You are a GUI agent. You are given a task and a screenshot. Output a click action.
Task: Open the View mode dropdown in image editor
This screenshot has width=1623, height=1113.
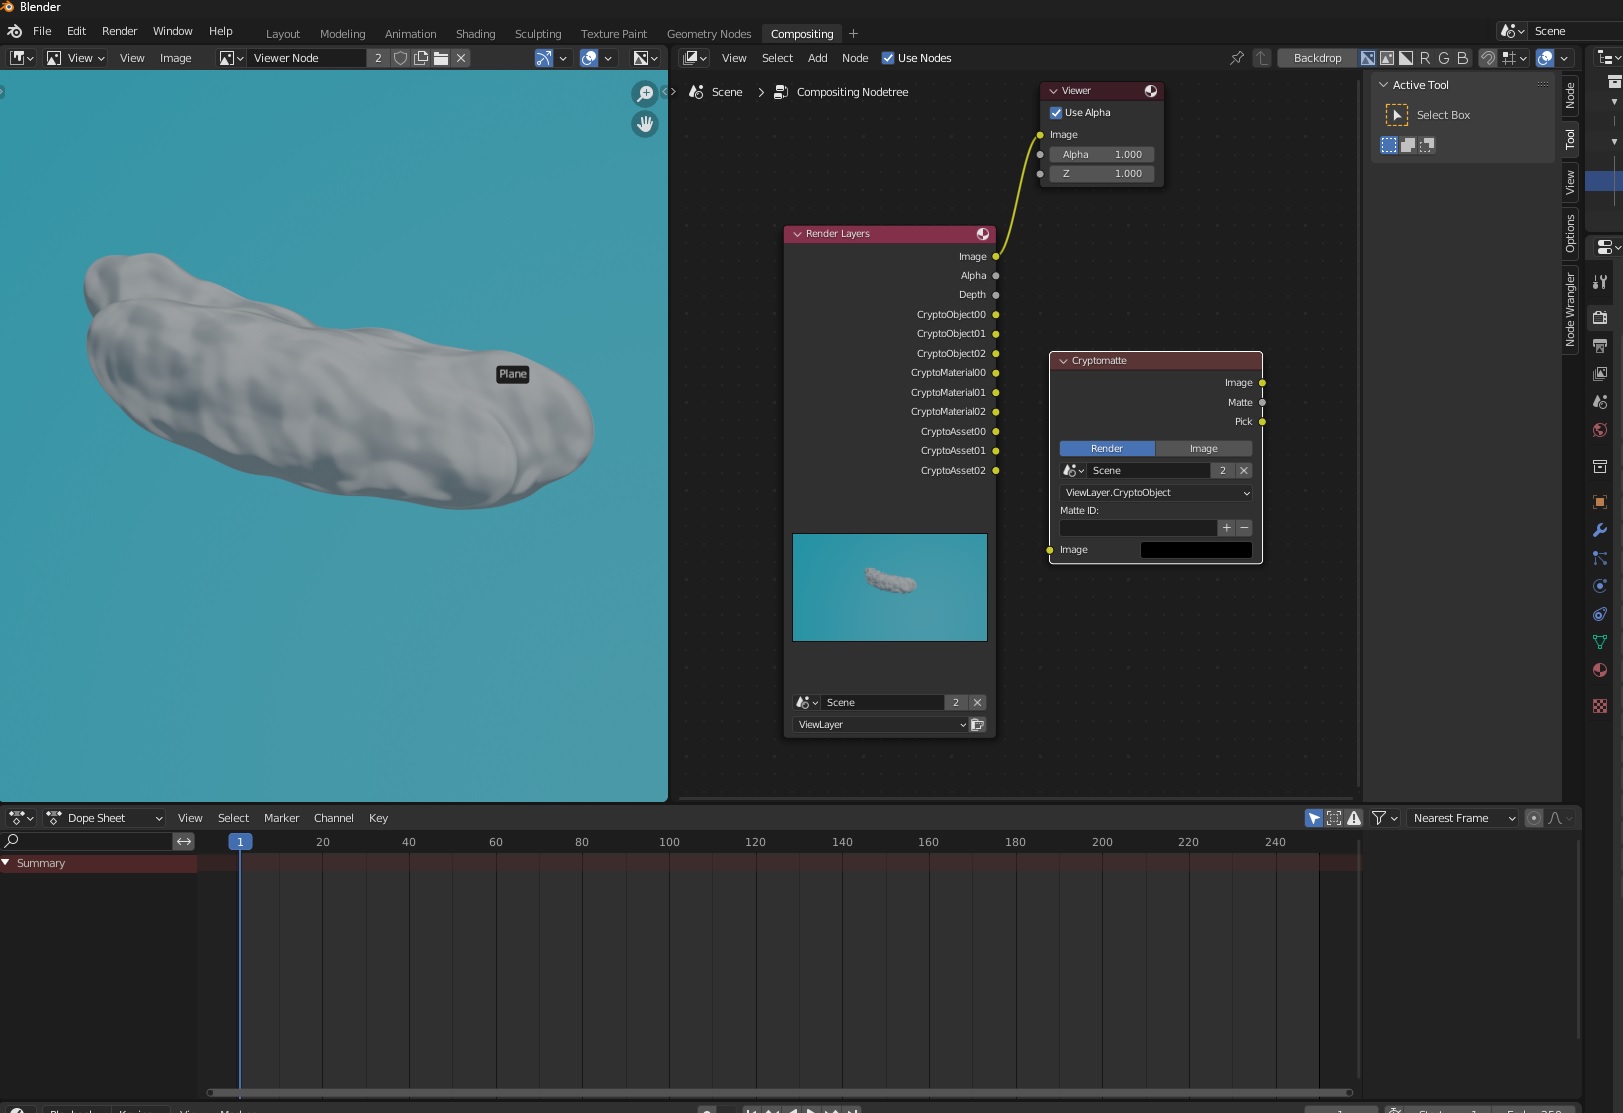tap(75, 58)
